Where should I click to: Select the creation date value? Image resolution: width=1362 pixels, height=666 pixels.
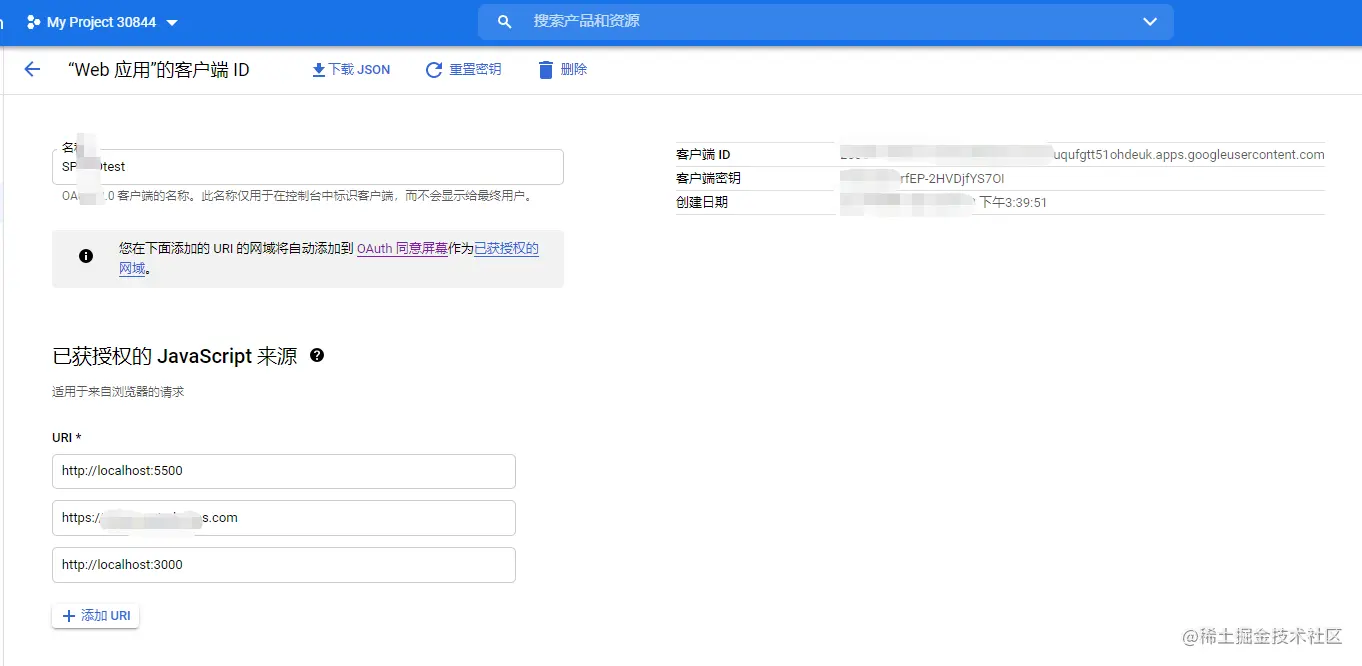pos(943,202)
